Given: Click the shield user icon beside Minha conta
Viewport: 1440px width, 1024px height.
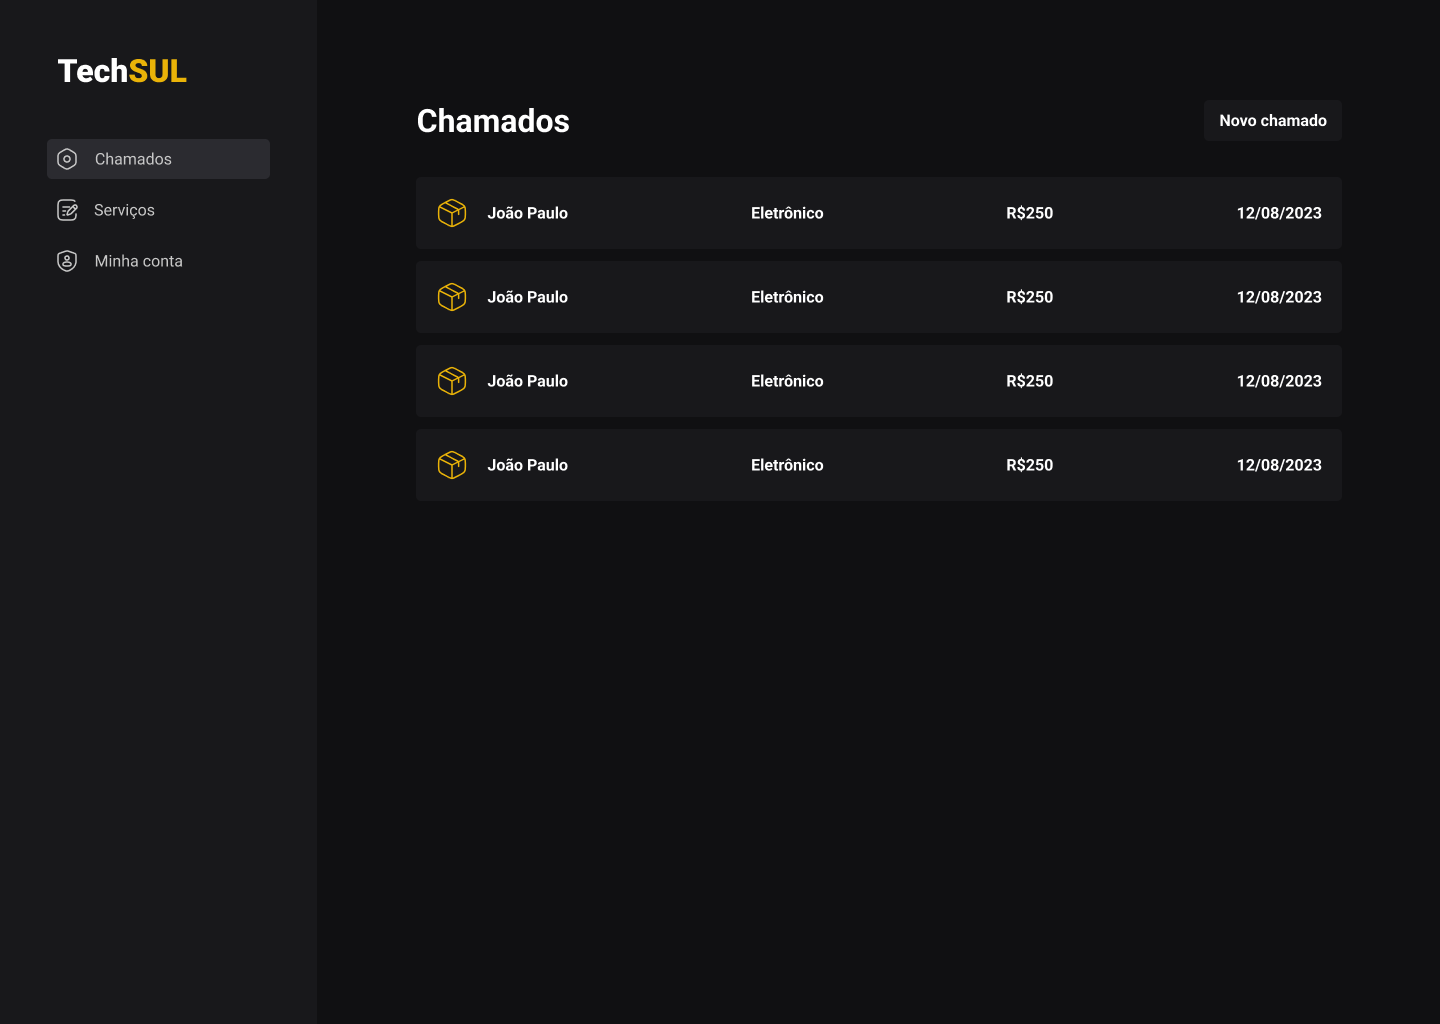Looking at the screenshot, I should pos(67,261).
